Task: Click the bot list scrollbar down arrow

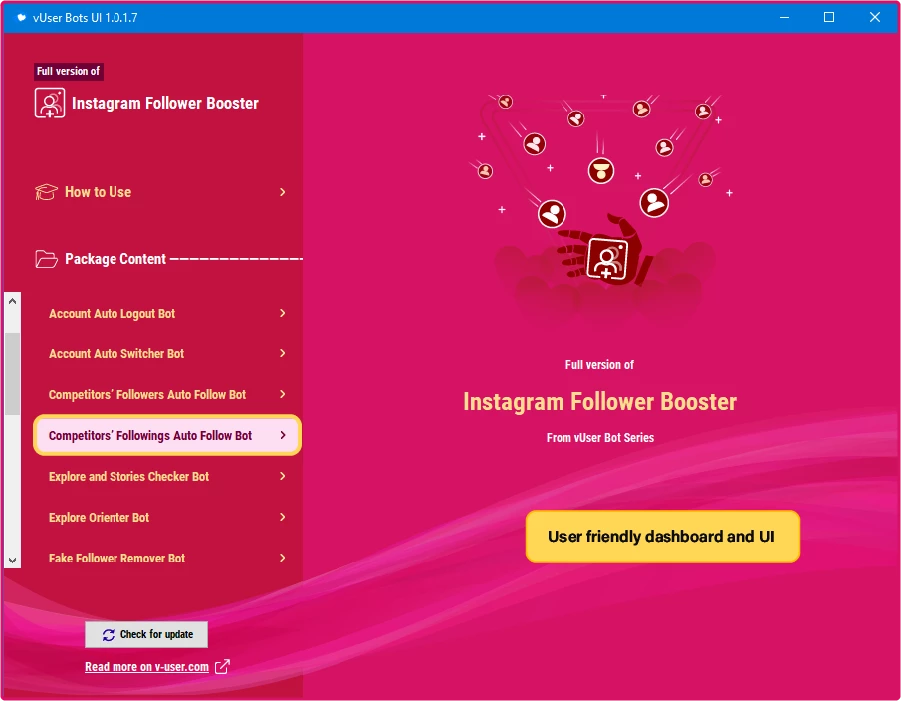Action: coord(12,560)
